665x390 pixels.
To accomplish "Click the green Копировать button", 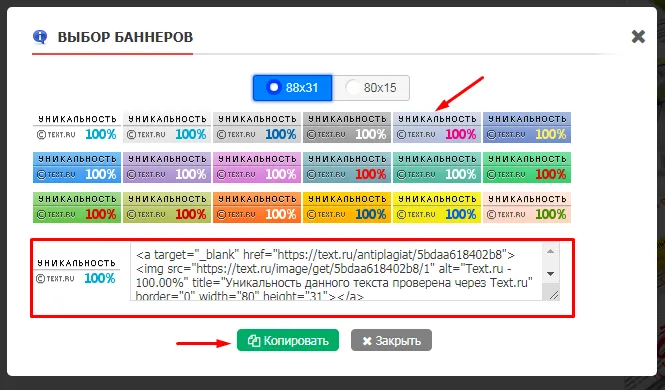I will click(x=288, y=340).
